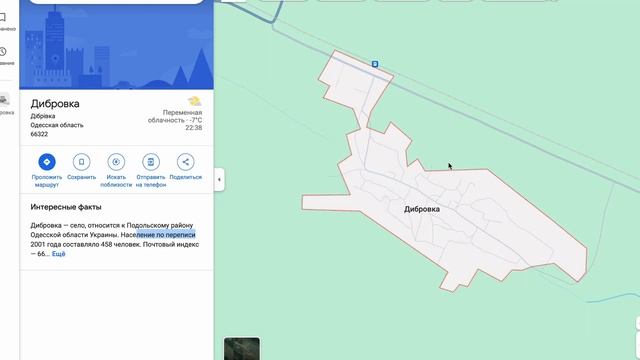Click the weather partly cloudy icon
This screenshot has width=640, height=360.
click(194, 101)
